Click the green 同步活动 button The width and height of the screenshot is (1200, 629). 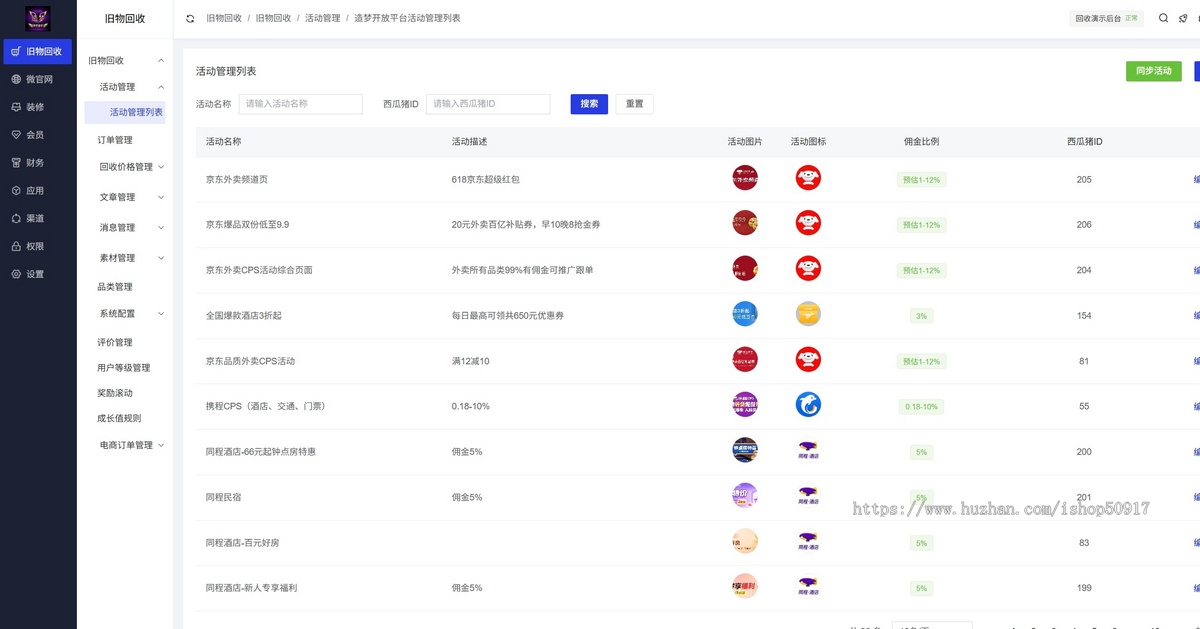[1153, 71]
